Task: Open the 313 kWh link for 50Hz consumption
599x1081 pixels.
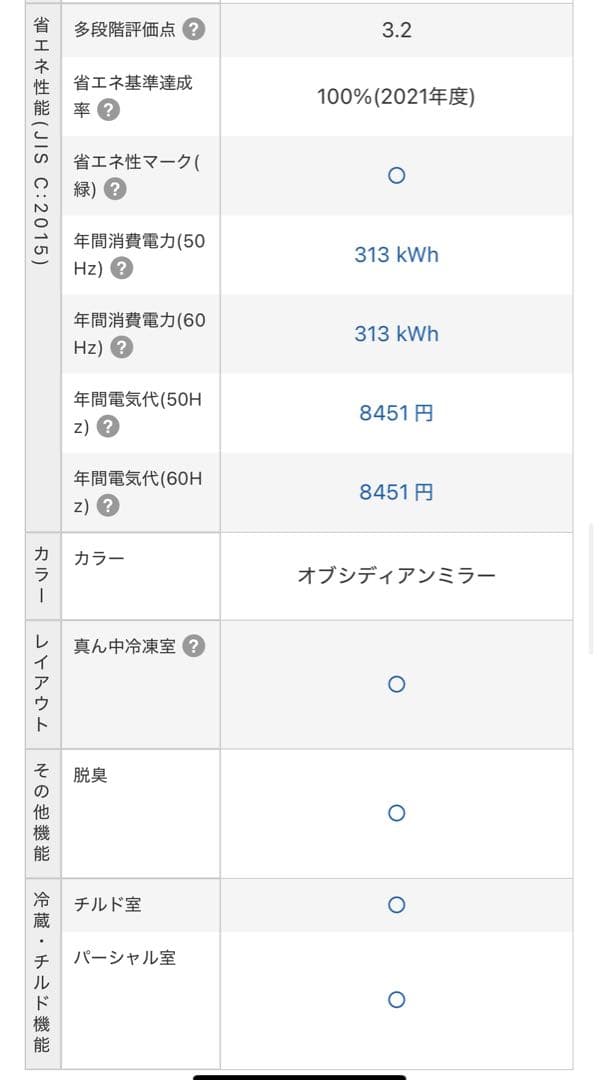Action: tap(396, 255)
